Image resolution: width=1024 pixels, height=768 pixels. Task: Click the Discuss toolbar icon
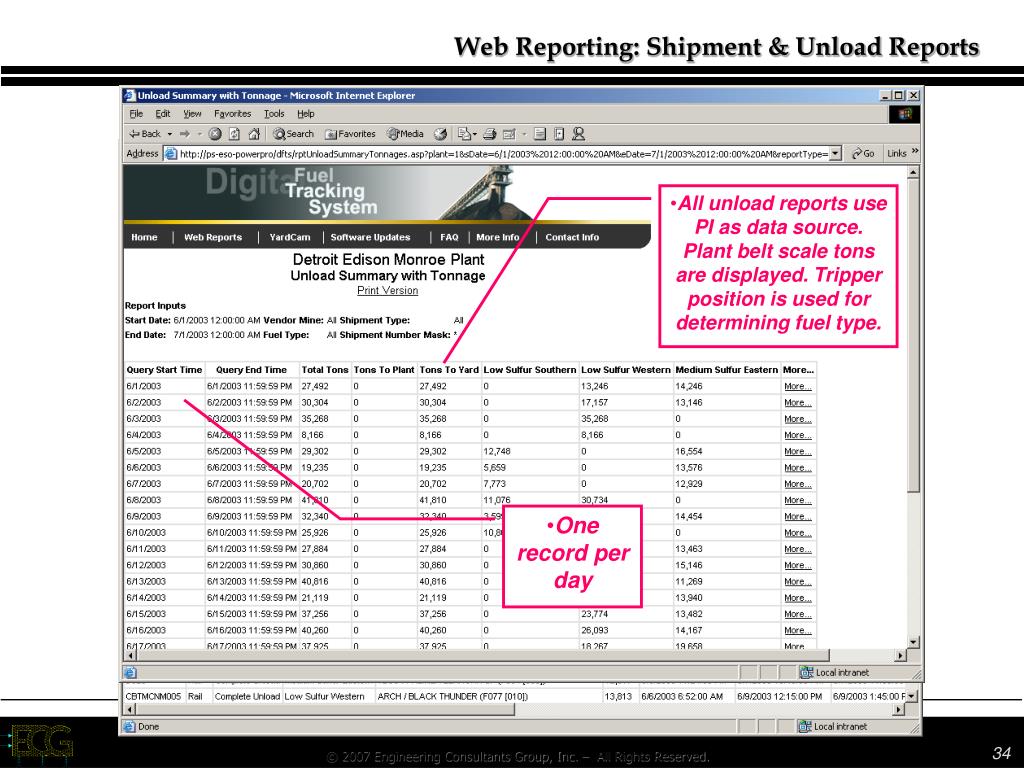540,134
